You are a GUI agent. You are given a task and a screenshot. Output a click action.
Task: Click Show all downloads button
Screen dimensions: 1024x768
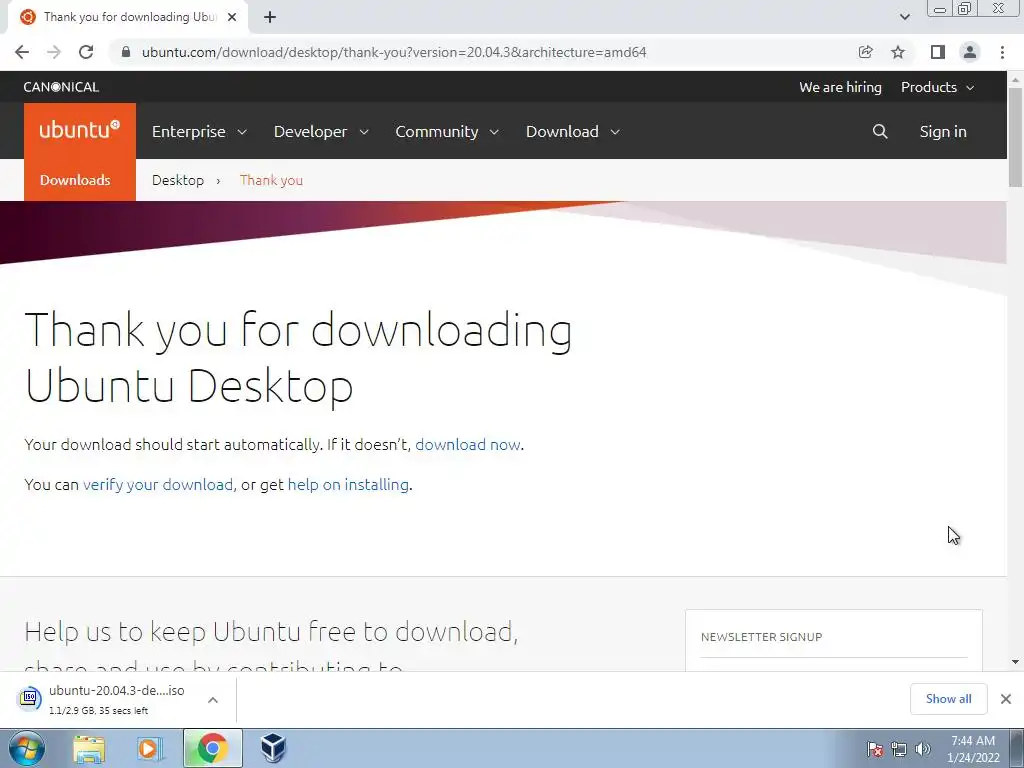[x=948, y=699]
